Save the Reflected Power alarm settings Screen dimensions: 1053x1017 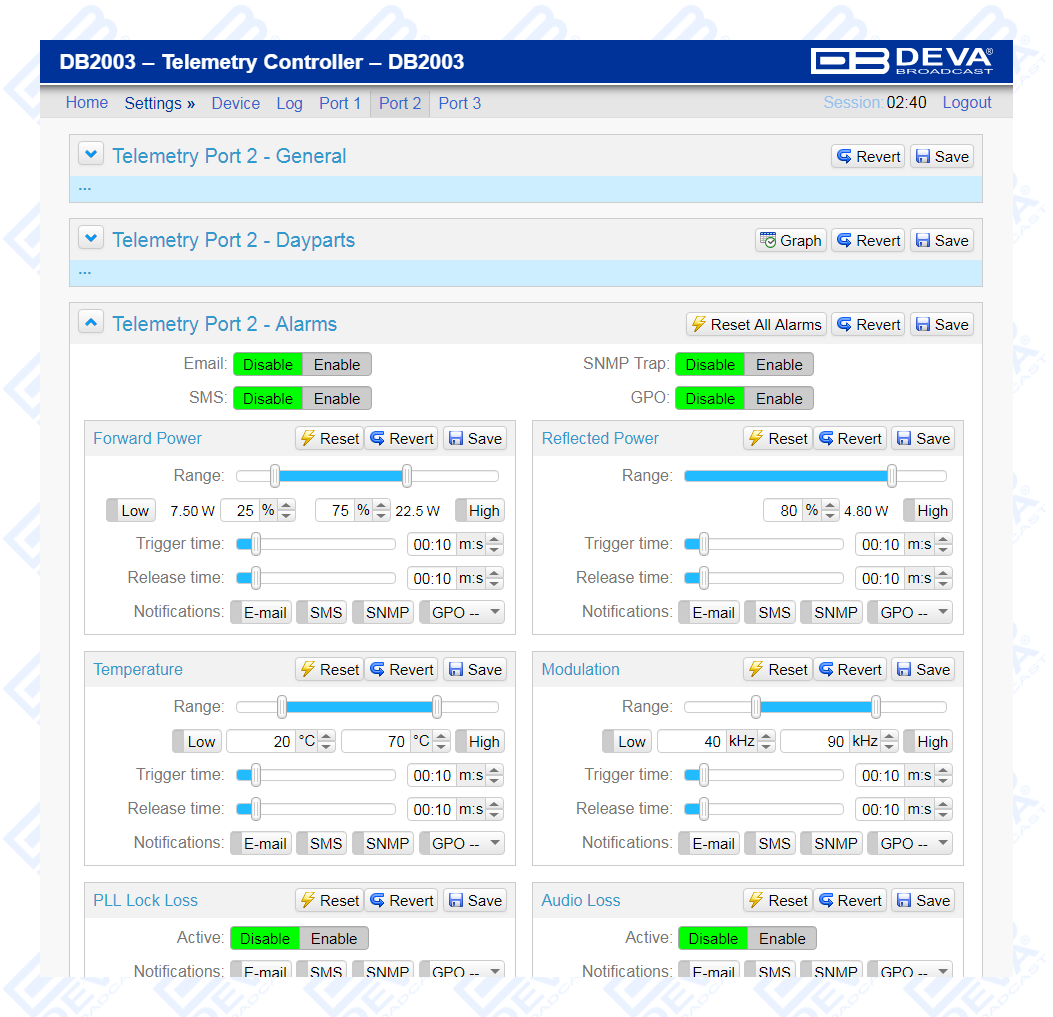click(x=922, y=438)
